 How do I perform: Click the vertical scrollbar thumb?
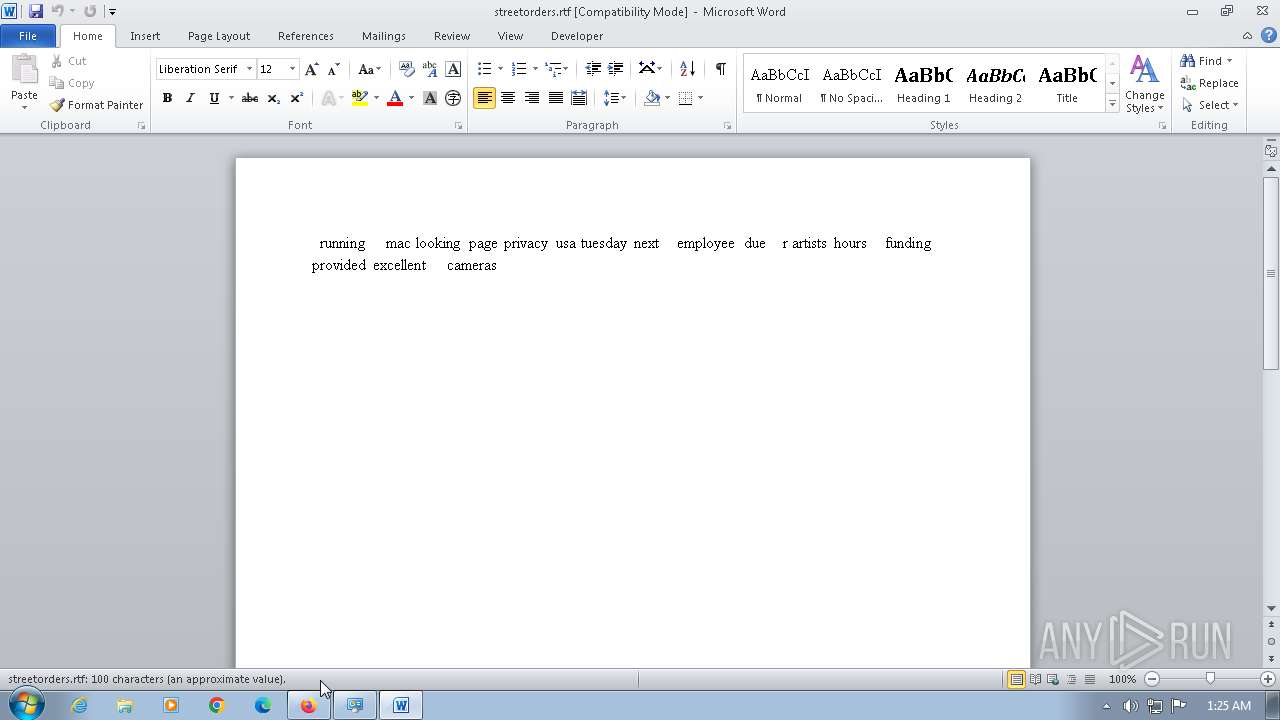coord(1271,273)
